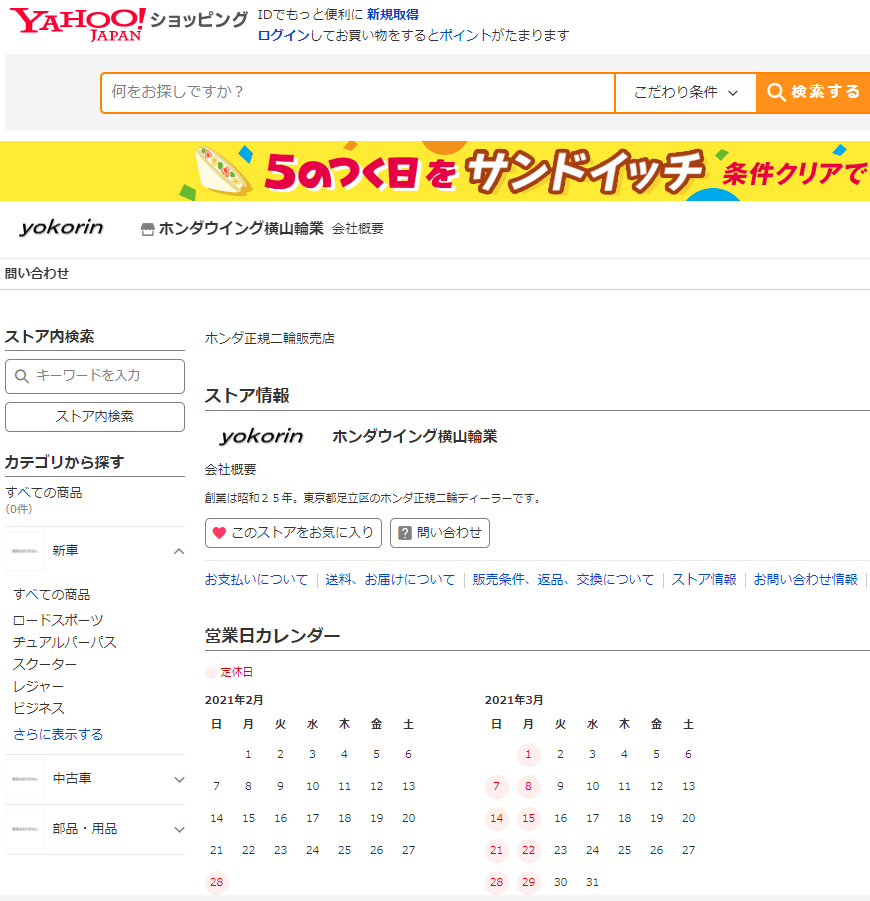Select すべての商品 under 新車

click(x=52, y=595)
